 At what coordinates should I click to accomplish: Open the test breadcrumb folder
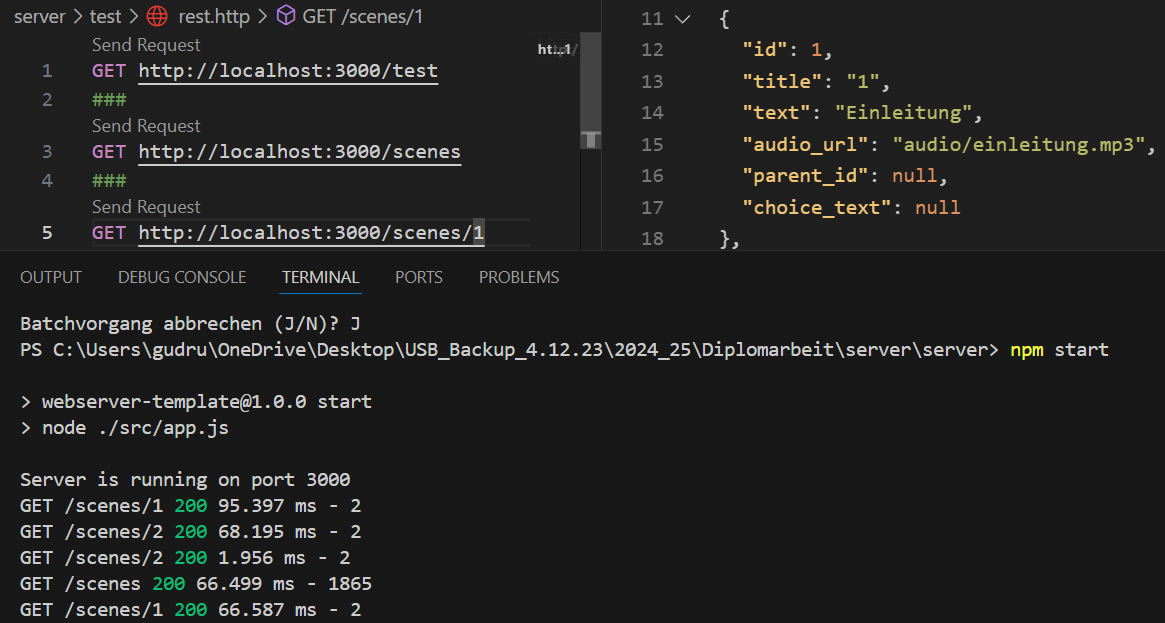pyautogui.click(x=105, y=16)
